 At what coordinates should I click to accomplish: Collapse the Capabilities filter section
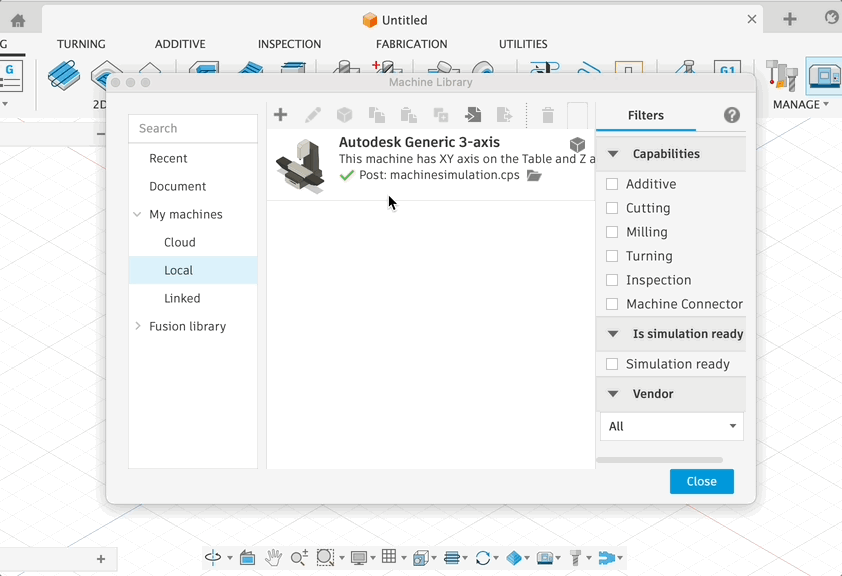pos(612,153)
